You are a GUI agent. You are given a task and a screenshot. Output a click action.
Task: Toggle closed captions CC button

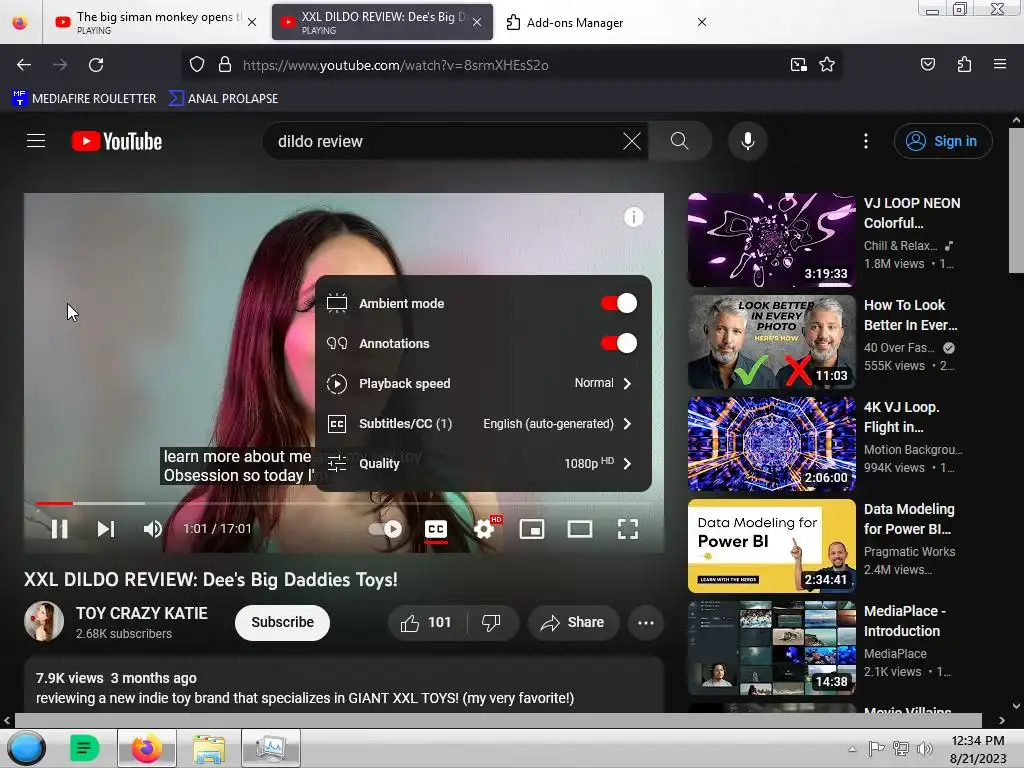(x=436, y=529)
